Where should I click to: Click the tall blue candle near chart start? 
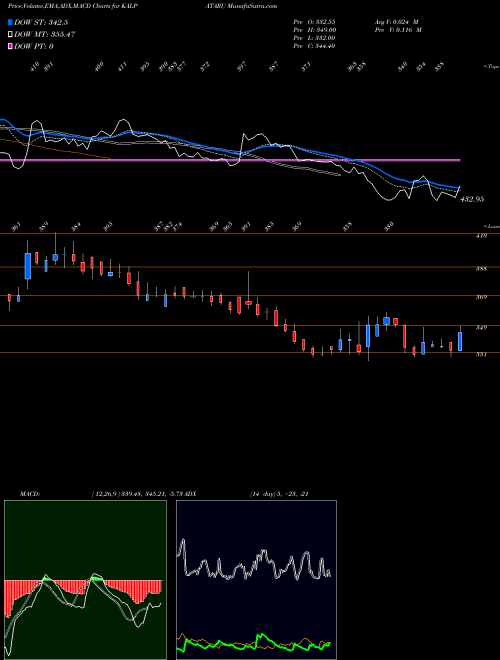tap(28, 266)
